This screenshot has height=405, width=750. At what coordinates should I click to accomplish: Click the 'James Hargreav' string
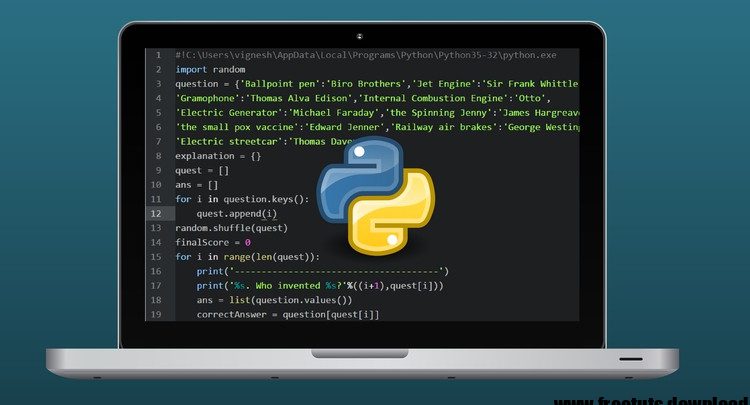tap(539, 113)
